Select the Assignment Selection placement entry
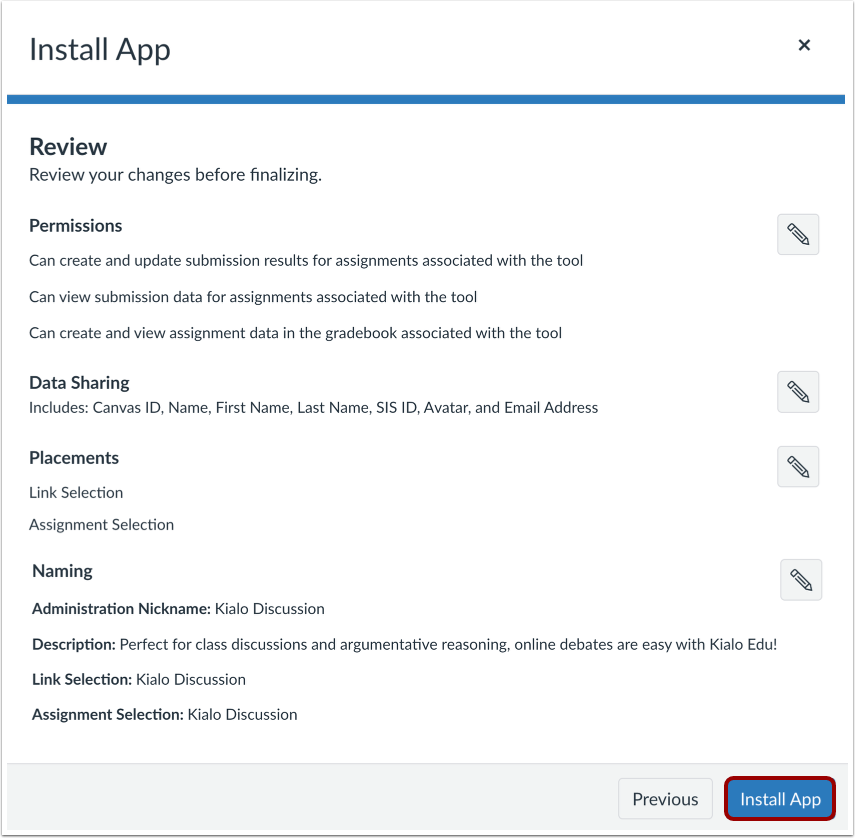The width and height of the screenshot is (855, 838). (101, 524)
